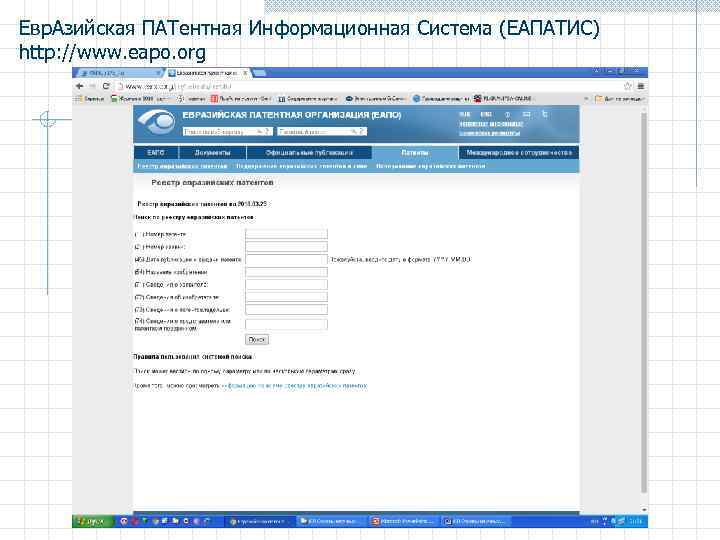
Task: Open the Документы menu item
Action: pos(213,152)
